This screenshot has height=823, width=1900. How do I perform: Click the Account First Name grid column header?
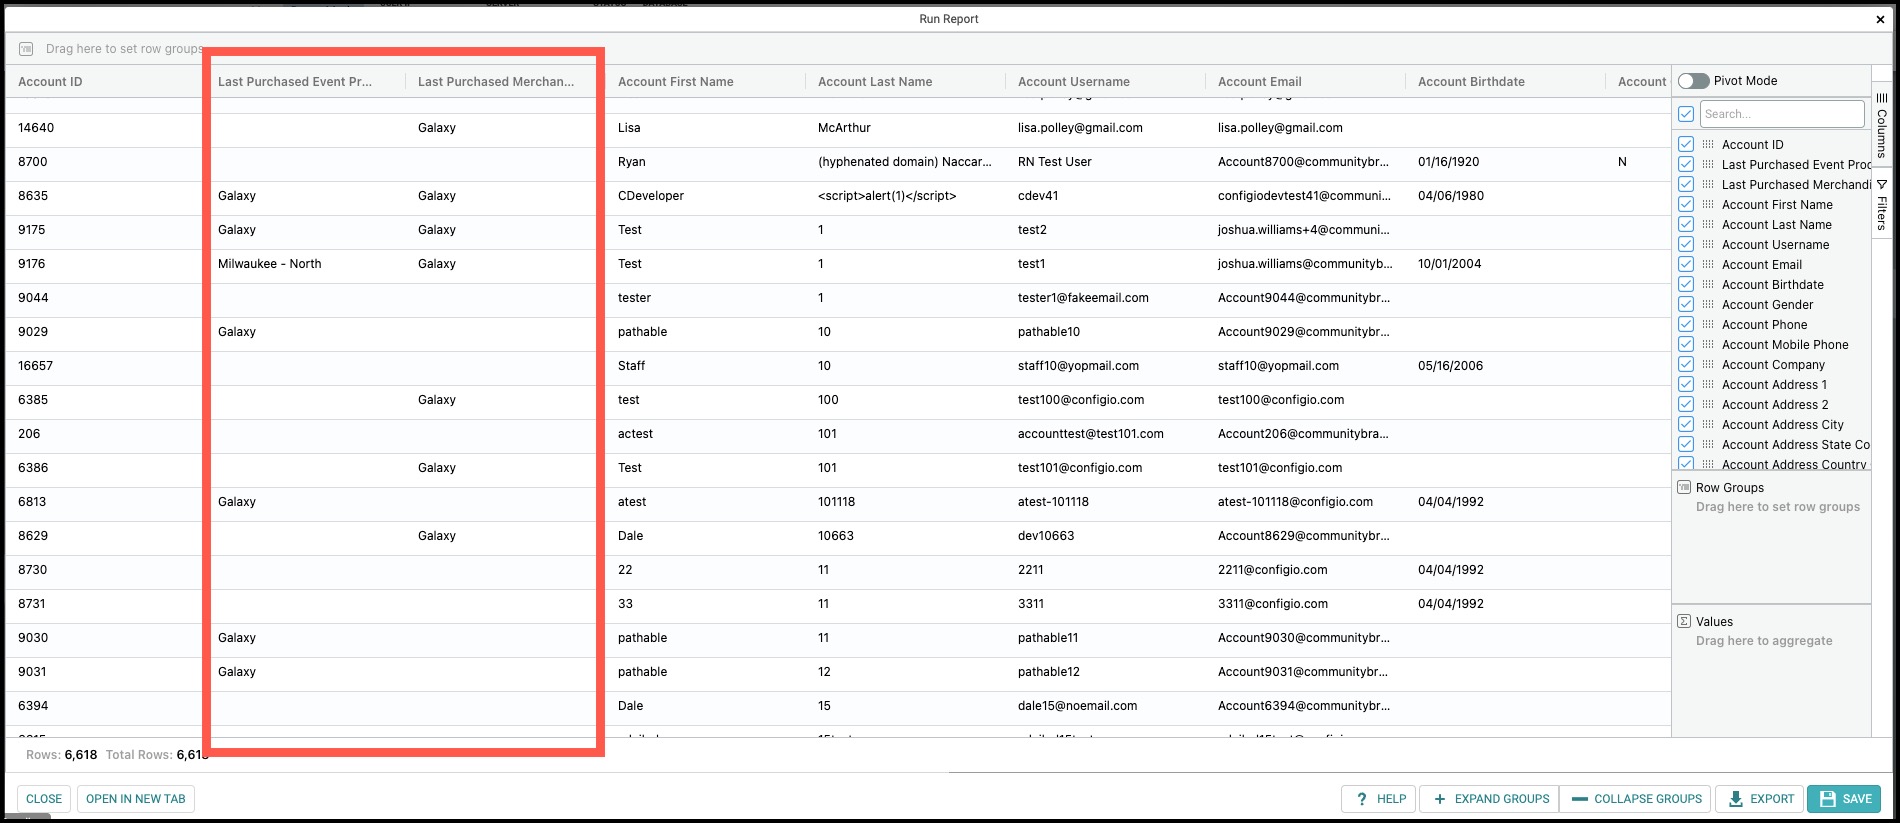676,82
